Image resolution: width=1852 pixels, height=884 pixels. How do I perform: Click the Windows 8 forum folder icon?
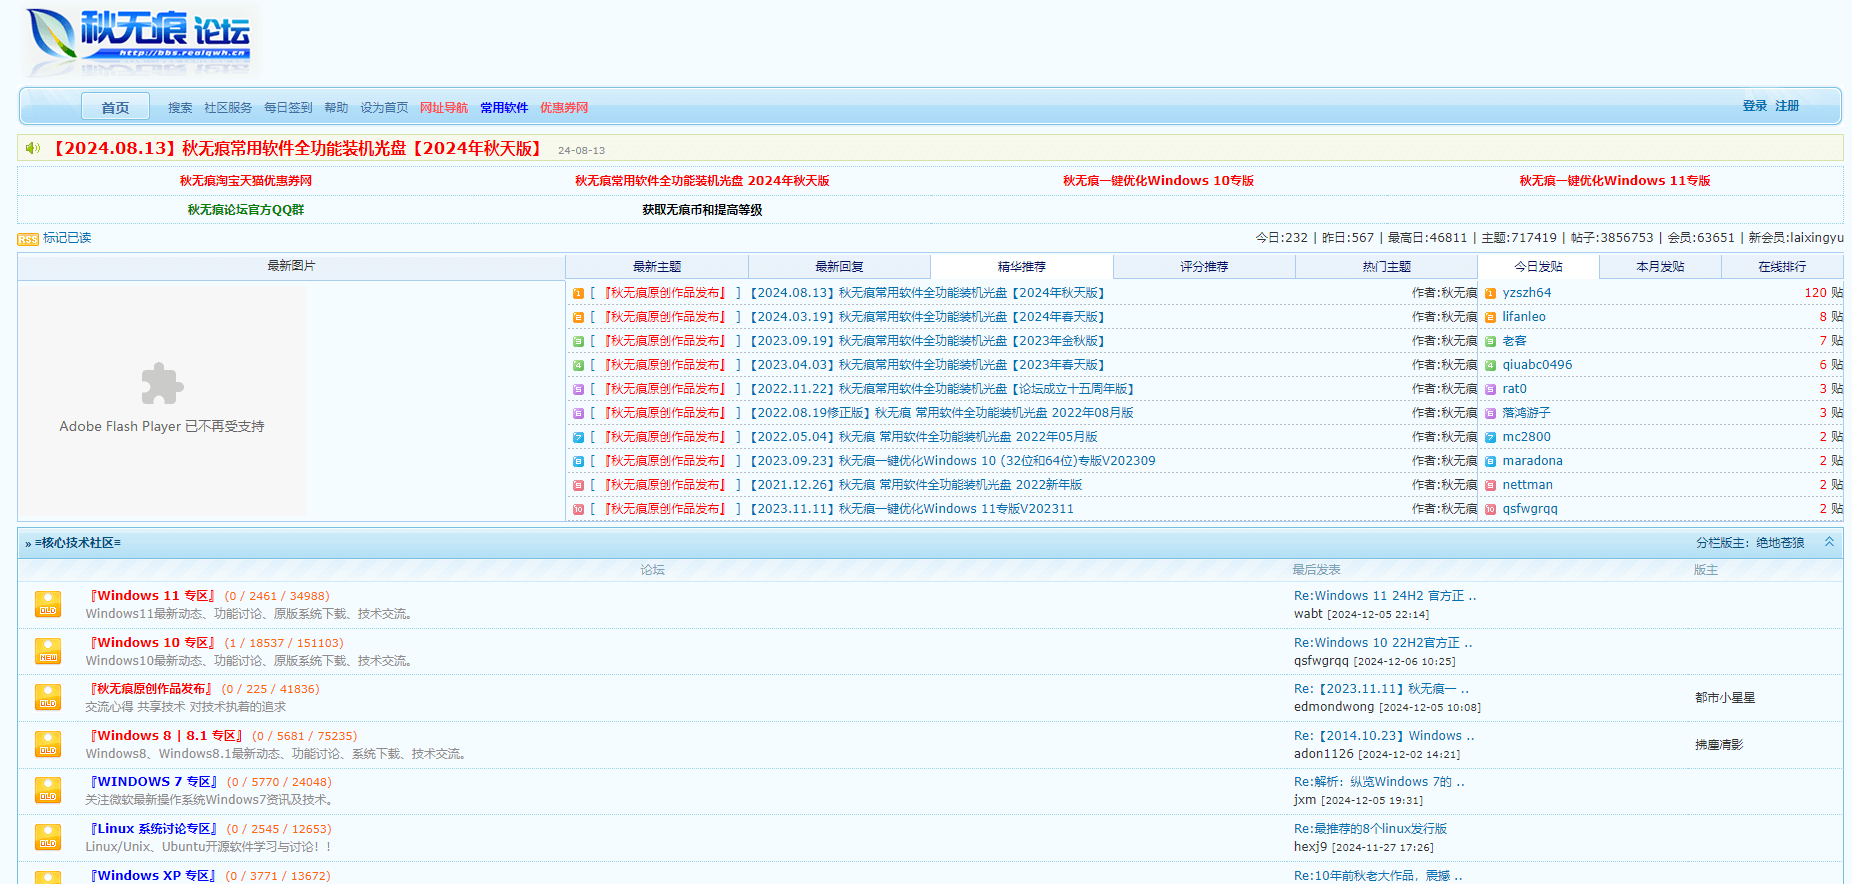48,744
